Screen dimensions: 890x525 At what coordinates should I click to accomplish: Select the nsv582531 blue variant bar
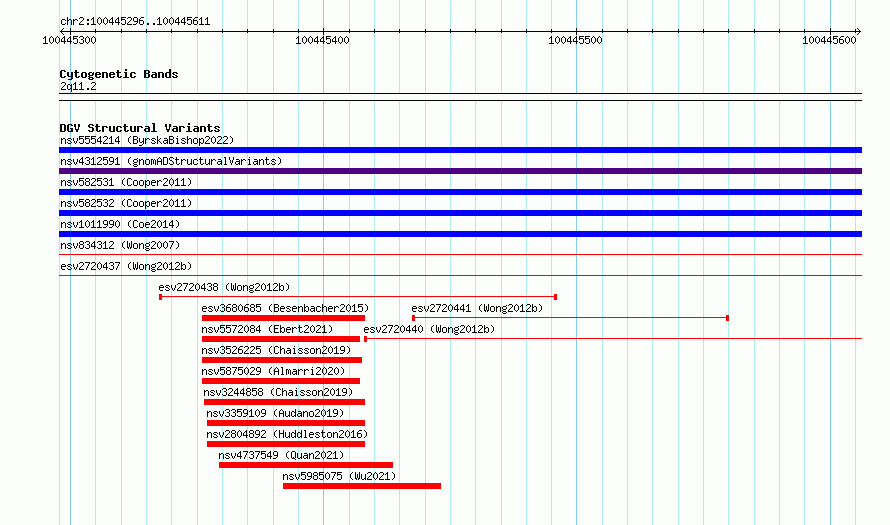460,192
